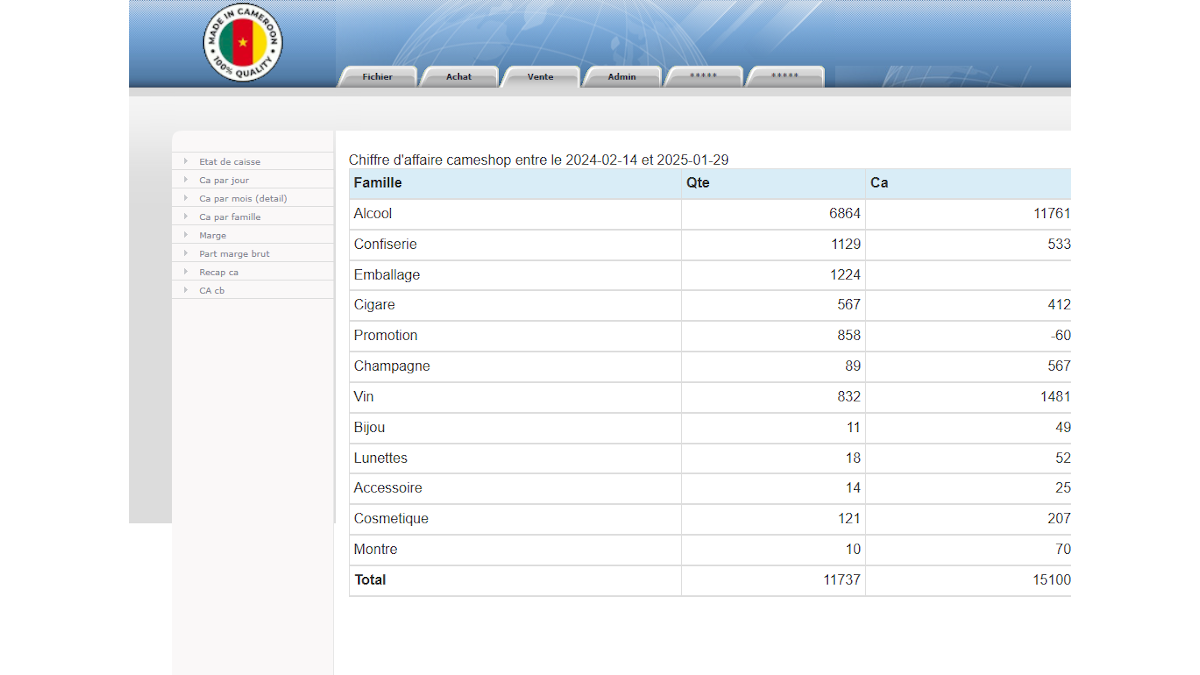Image resolution: width=1200 pixels, height=675 pixels.
Task: Click arrow bullet beside Part marge brut
Action: point(185,253)
